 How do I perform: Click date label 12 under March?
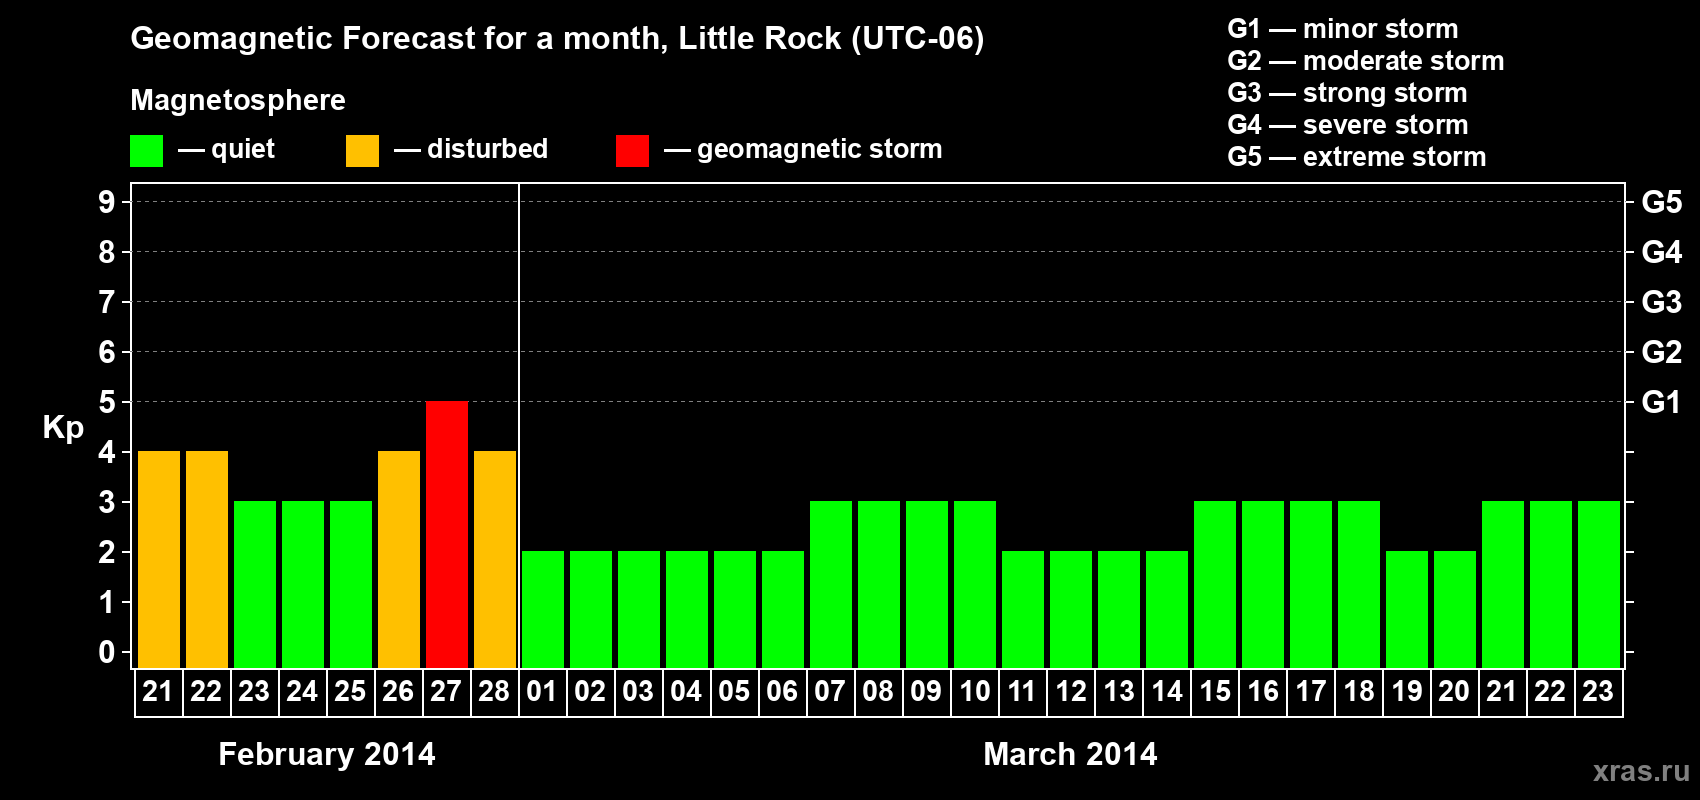(x=1071, y=691)
